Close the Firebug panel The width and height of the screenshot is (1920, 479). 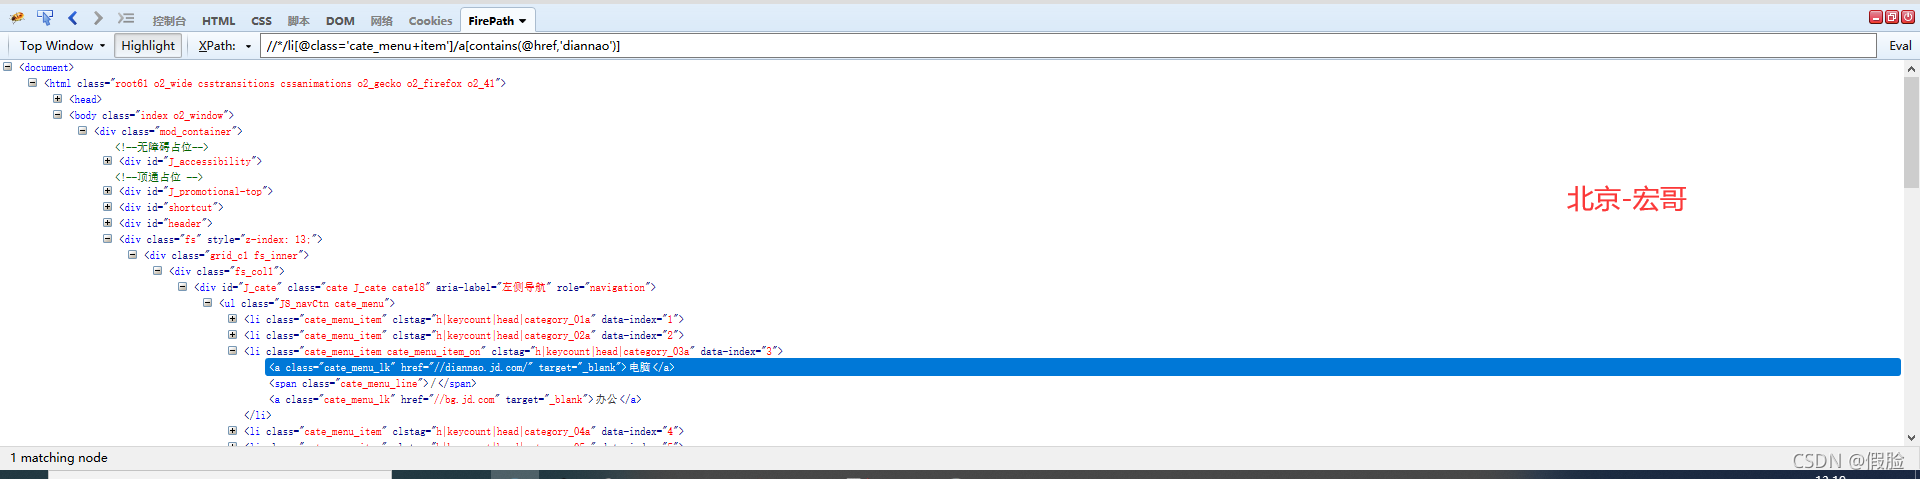click(1908, 17)
